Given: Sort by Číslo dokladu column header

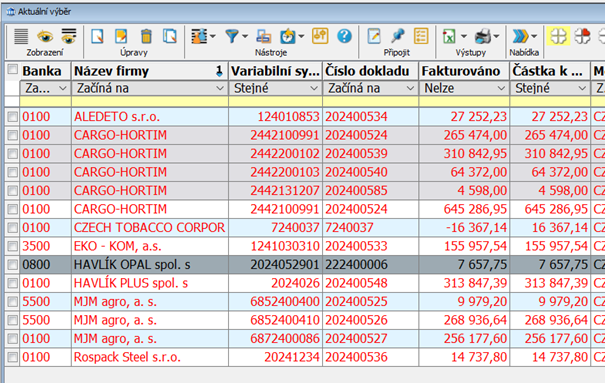Looking at the screenshot, I should point(370,71).
